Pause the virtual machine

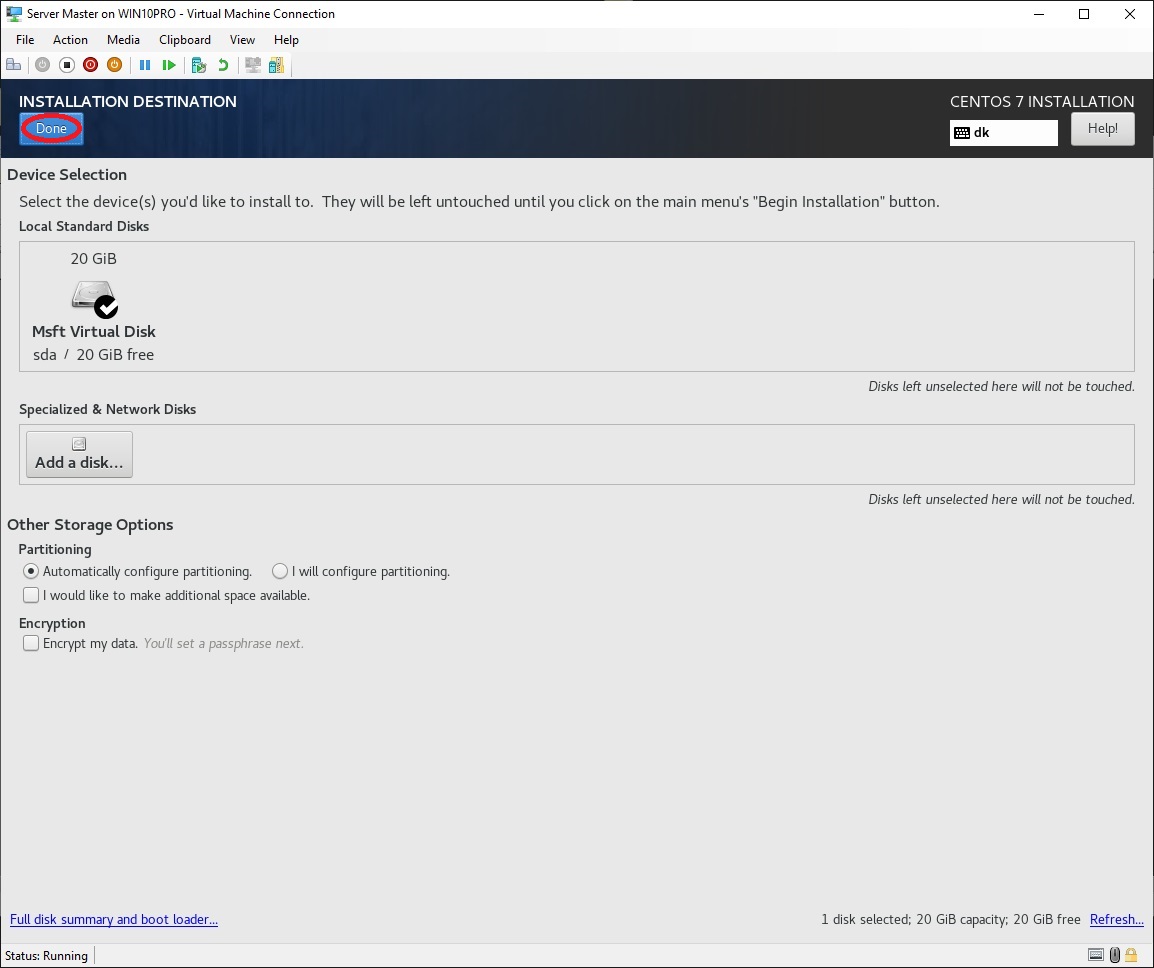(145, 65)
